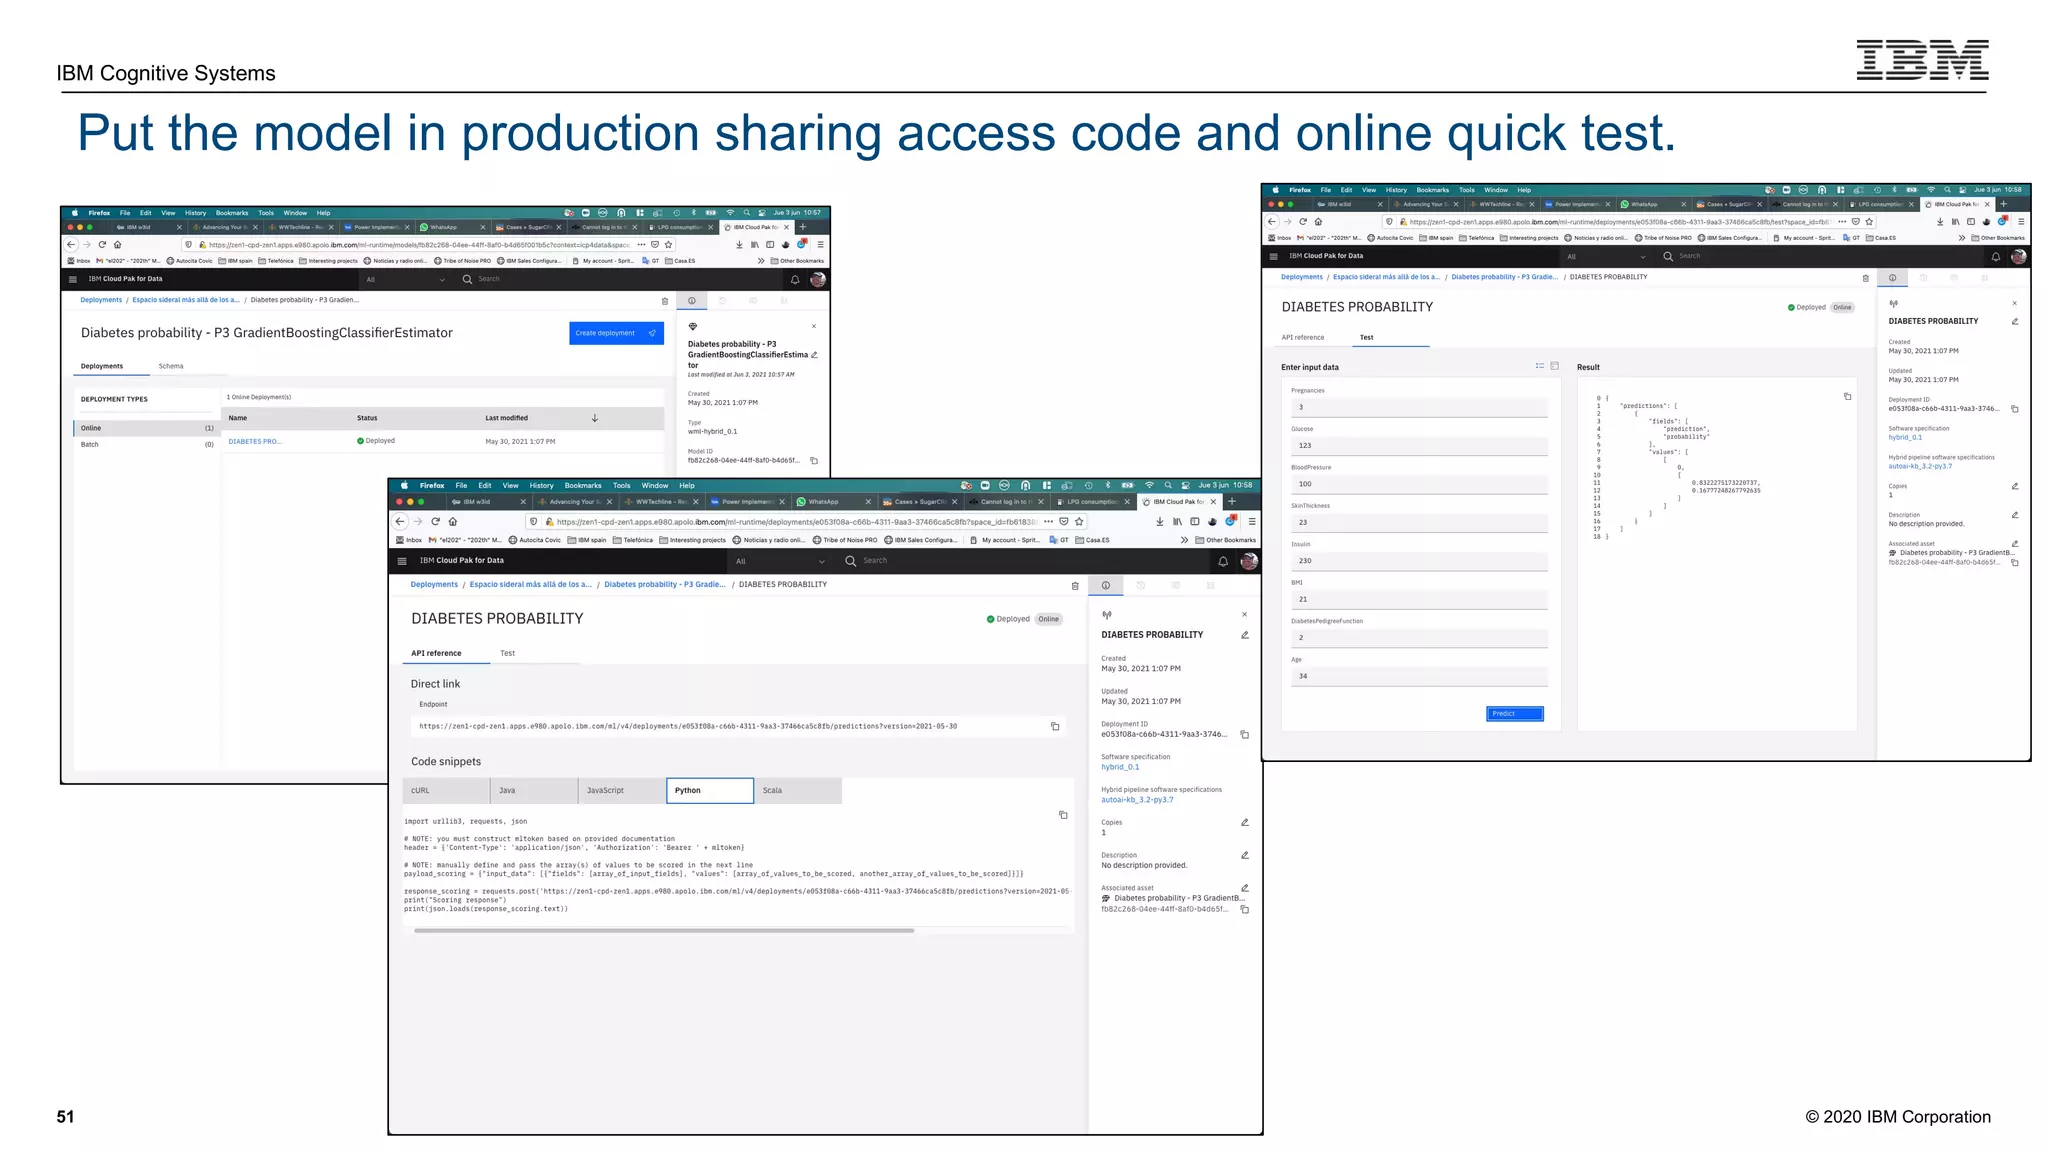Edit Description in middle window
2048x1152 pixels.
pos(1245,856)
